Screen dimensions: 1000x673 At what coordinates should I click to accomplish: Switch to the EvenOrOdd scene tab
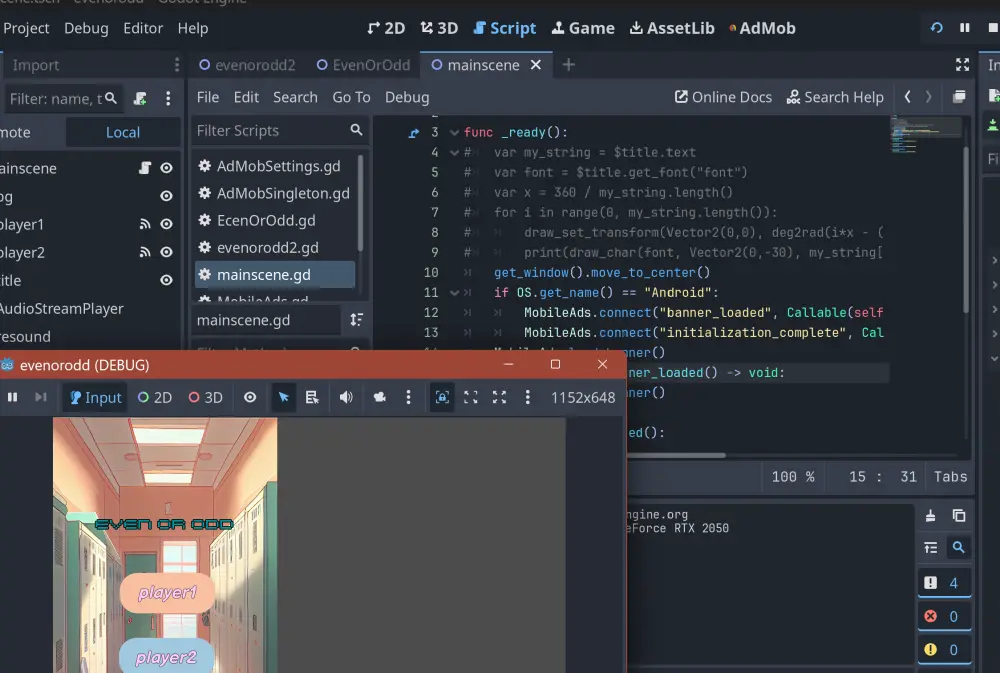click(x=364, y=65)
